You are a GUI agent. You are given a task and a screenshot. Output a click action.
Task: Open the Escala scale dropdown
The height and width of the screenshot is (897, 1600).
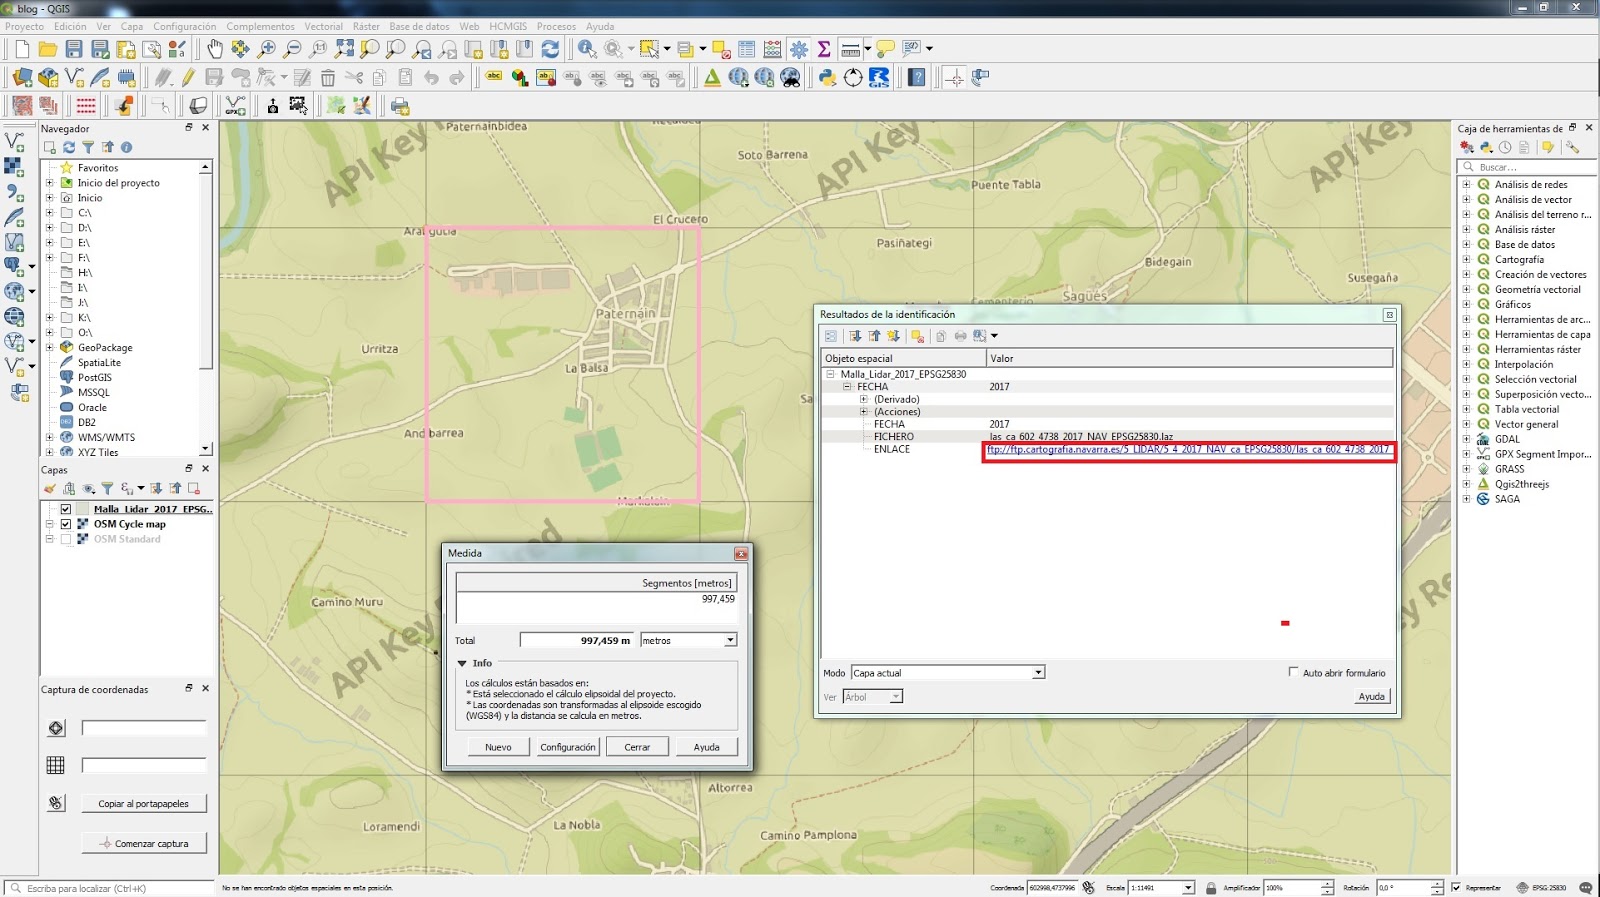1188,887
